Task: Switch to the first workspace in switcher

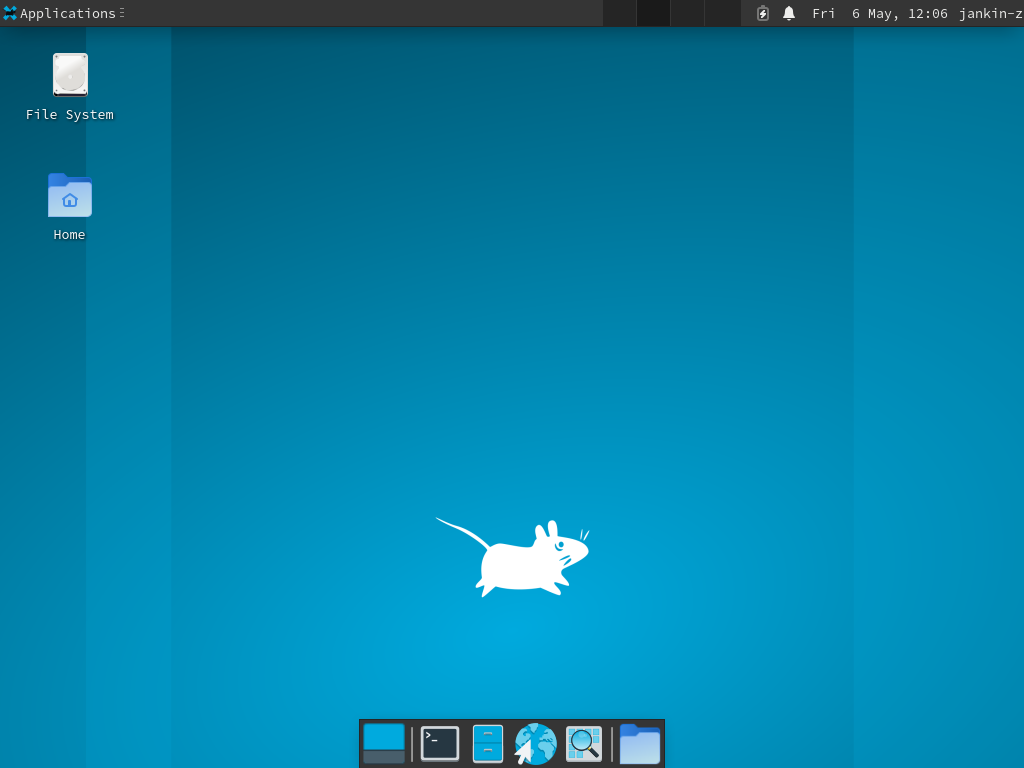Action: point(619,13)
